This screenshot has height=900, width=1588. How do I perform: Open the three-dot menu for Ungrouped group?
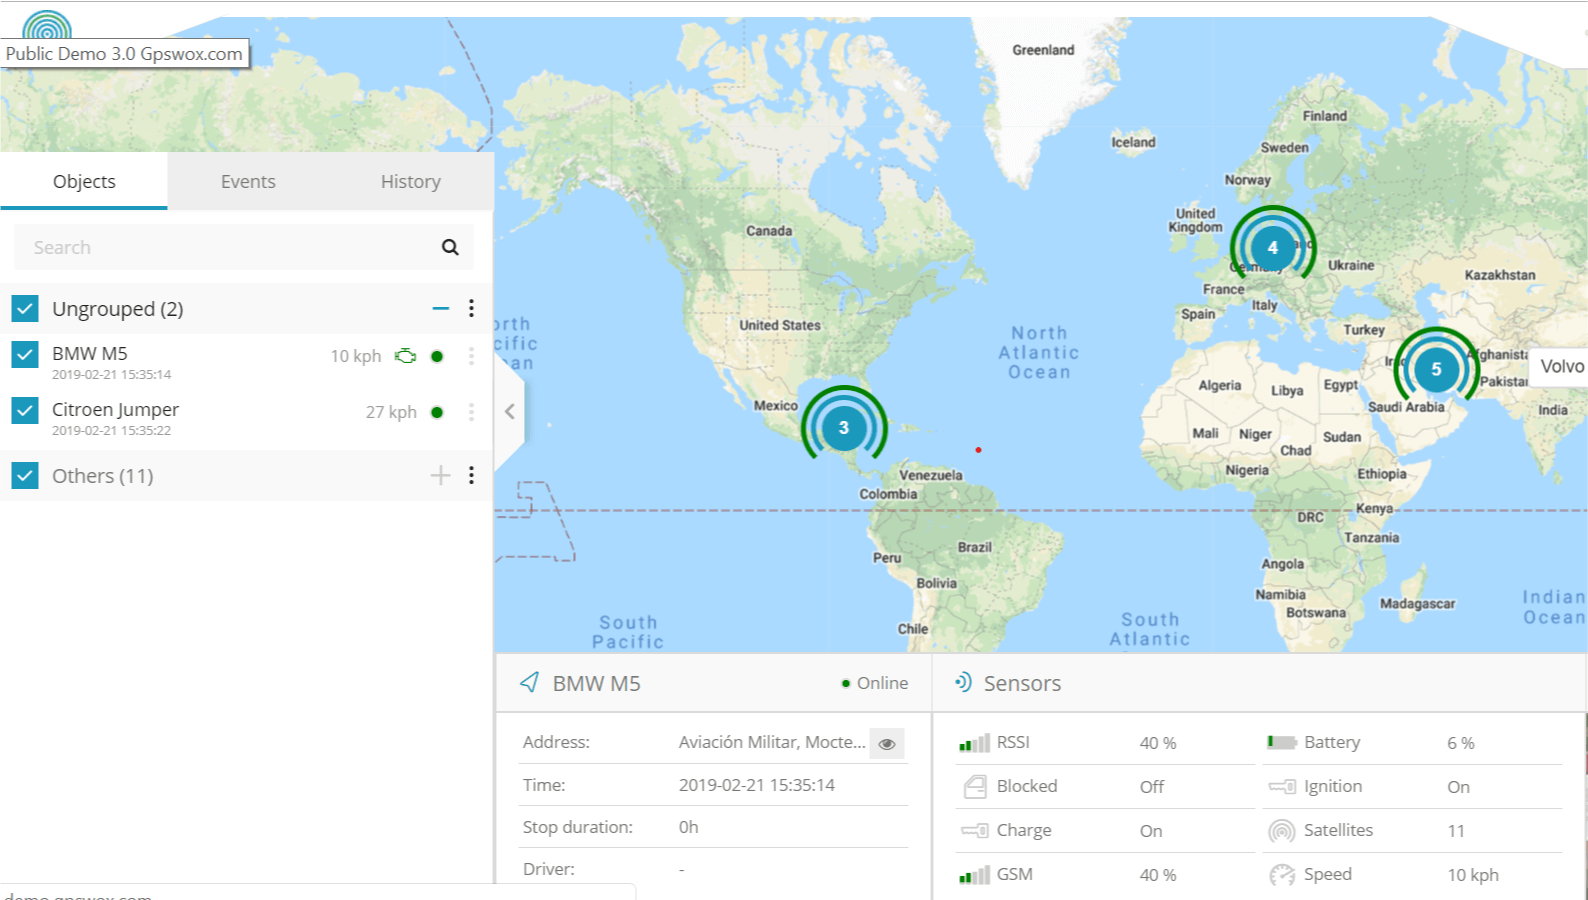471,308
